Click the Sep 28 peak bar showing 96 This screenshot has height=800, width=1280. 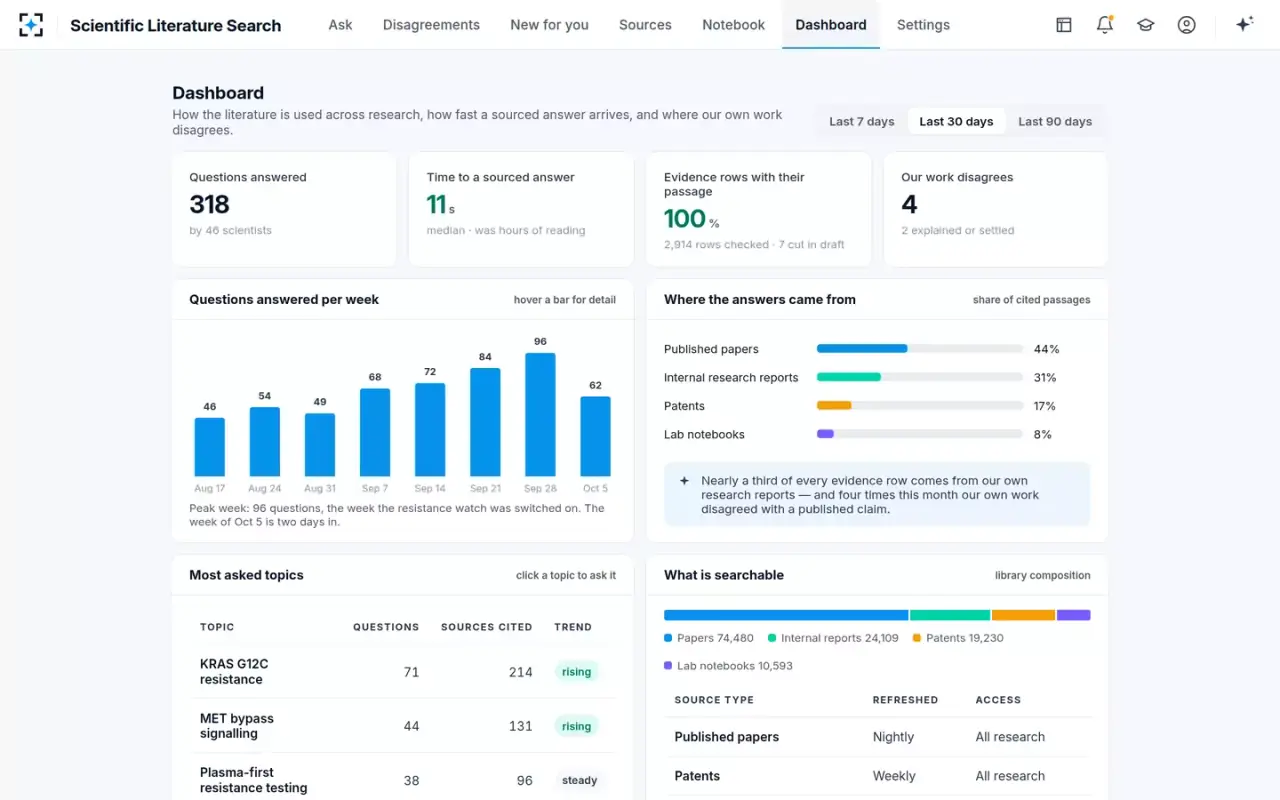coord(540,415)
